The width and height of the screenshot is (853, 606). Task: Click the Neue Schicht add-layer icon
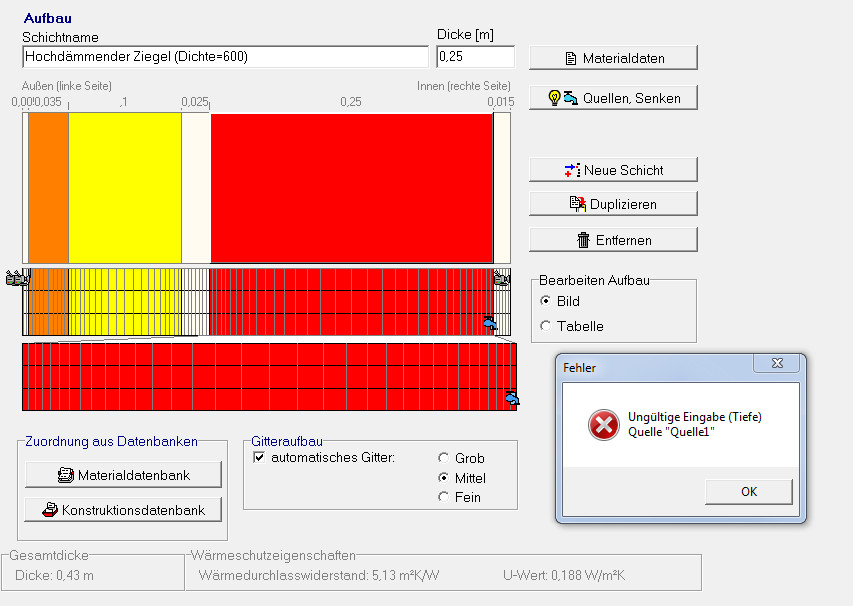click(x=572, y=170)
